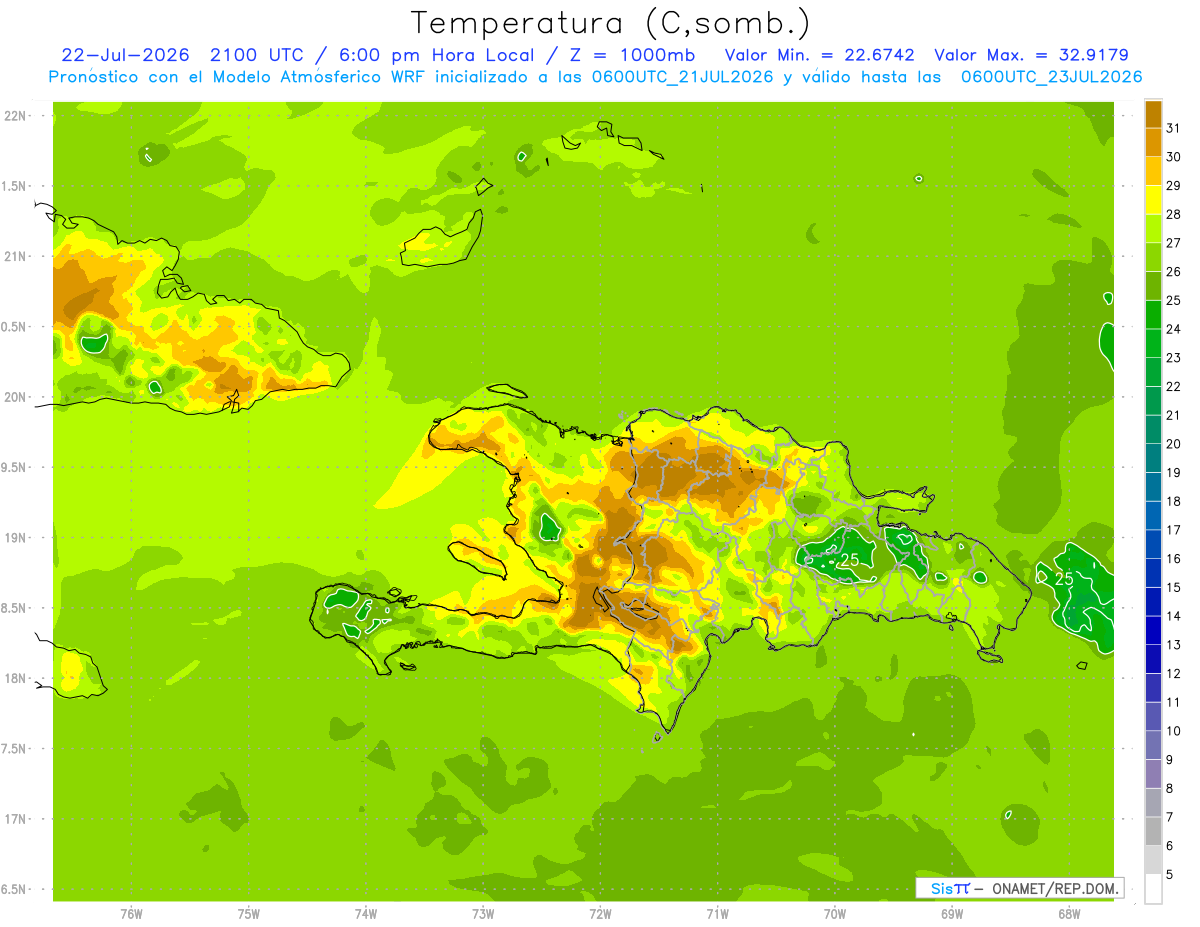Image resolution: width=1200 pixels, height=927 pixels.
Task: Click the title 'Temperatura (C,somb.)'
Action: [x=611, y=23]
